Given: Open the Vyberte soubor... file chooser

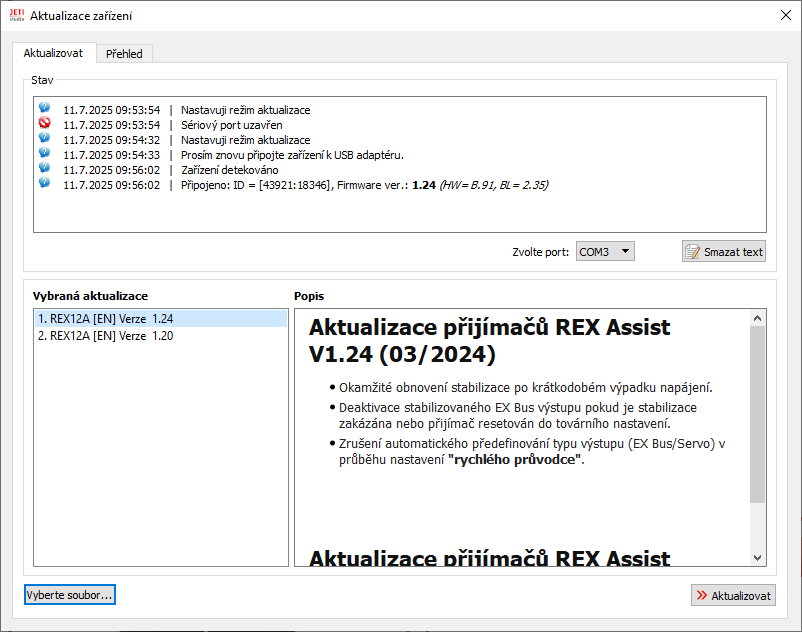Looking at the screenshot, I should (70, 595).
